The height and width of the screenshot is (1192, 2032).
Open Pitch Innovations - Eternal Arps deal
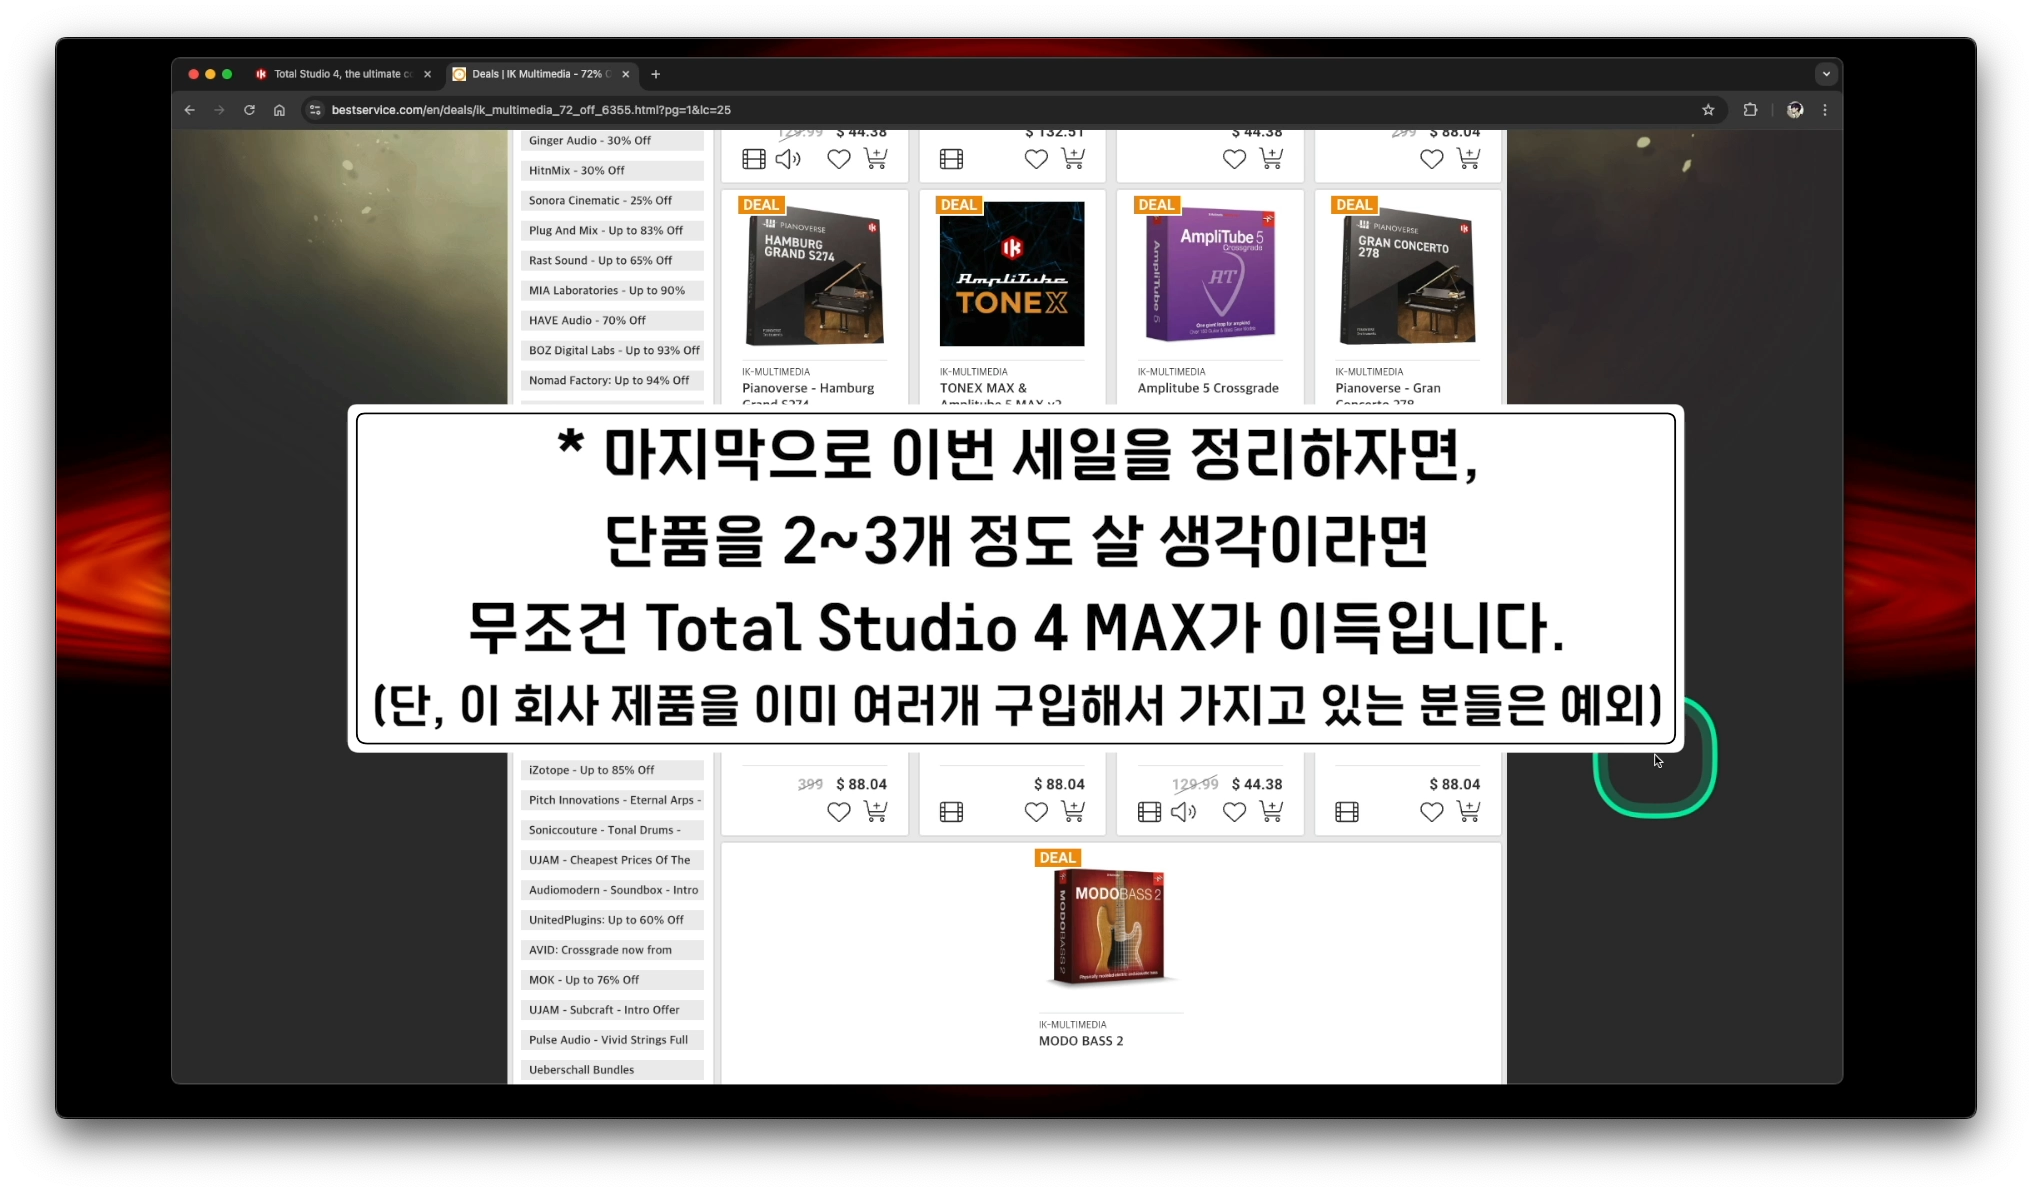pos(612,800)
